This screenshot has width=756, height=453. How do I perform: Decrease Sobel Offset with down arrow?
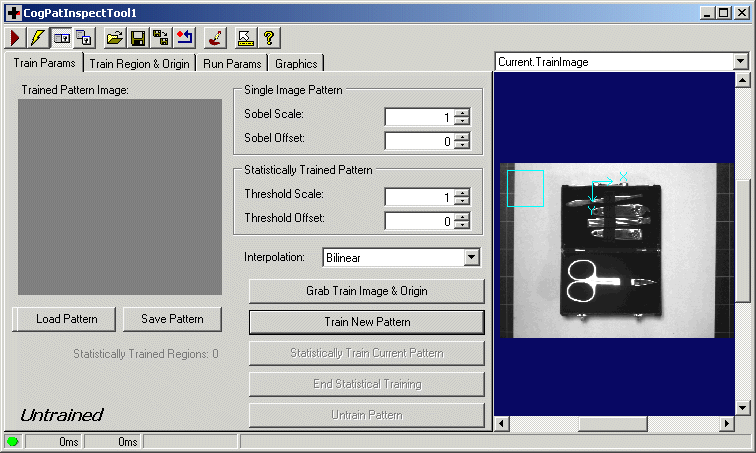click(462, 145)
